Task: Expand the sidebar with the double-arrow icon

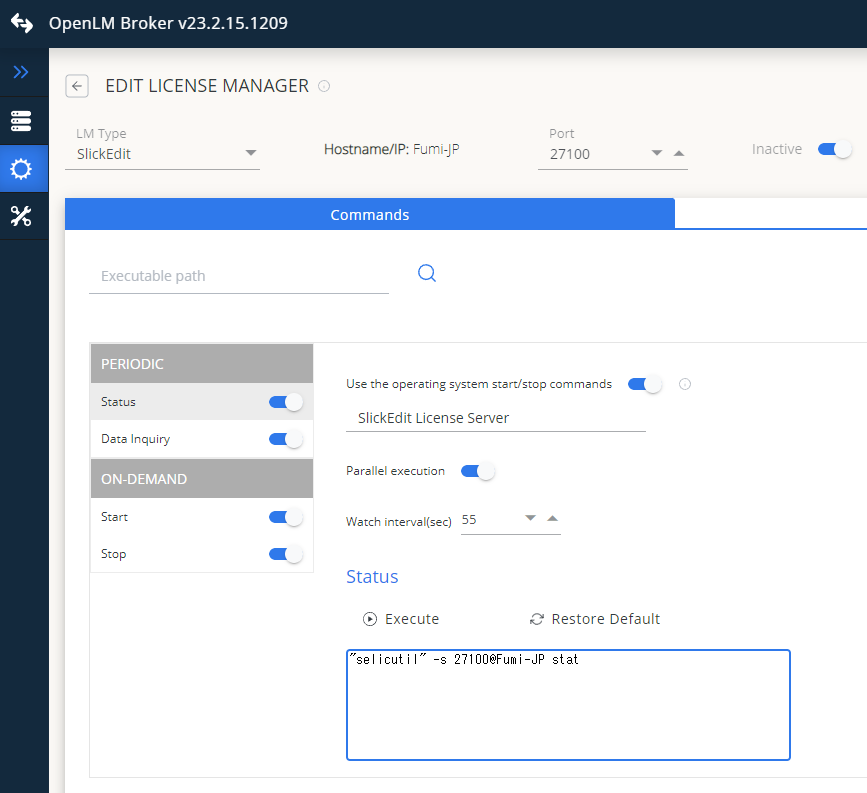Action: point(22,71)
